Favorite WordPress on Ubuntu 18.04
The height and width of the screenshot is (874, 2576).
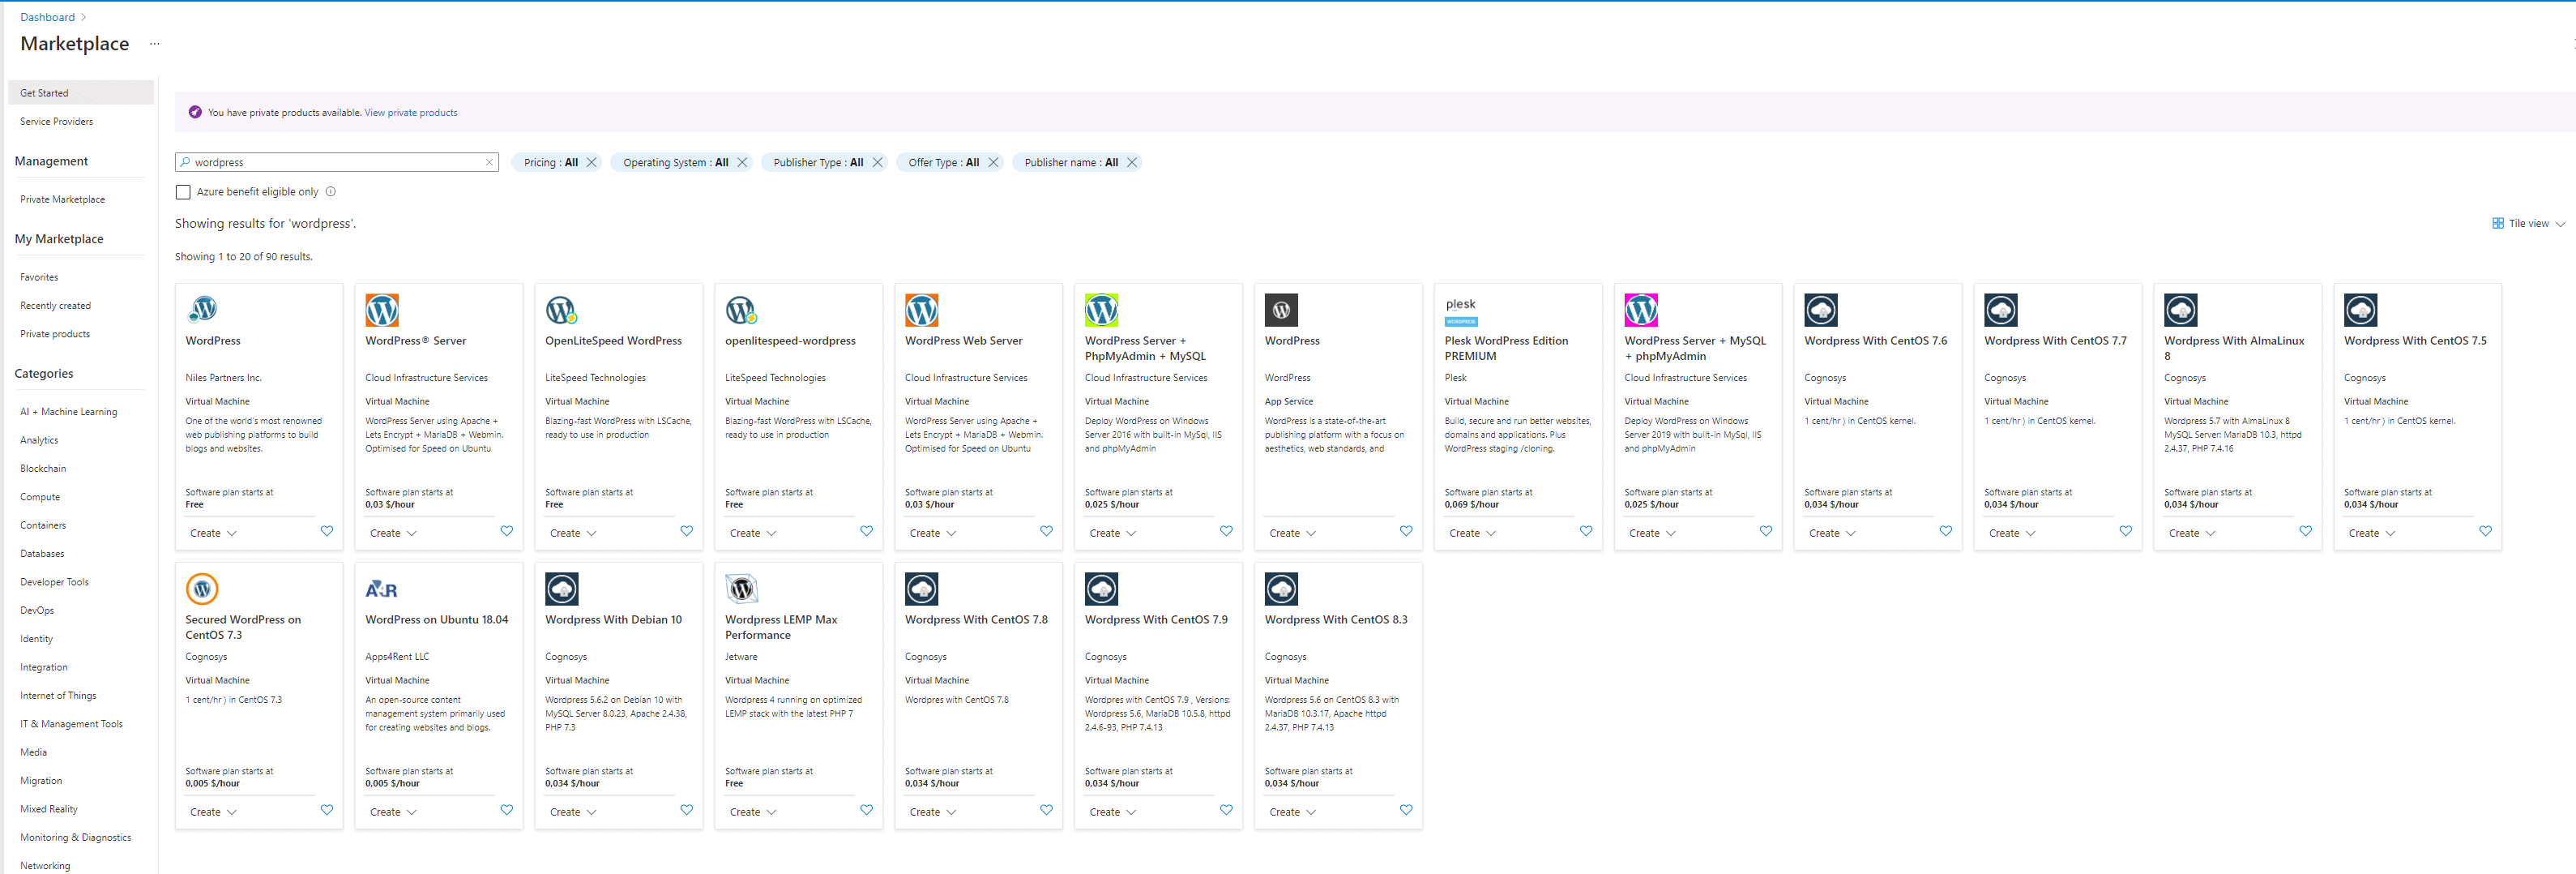pyautogui.click(x=507, y=810)
